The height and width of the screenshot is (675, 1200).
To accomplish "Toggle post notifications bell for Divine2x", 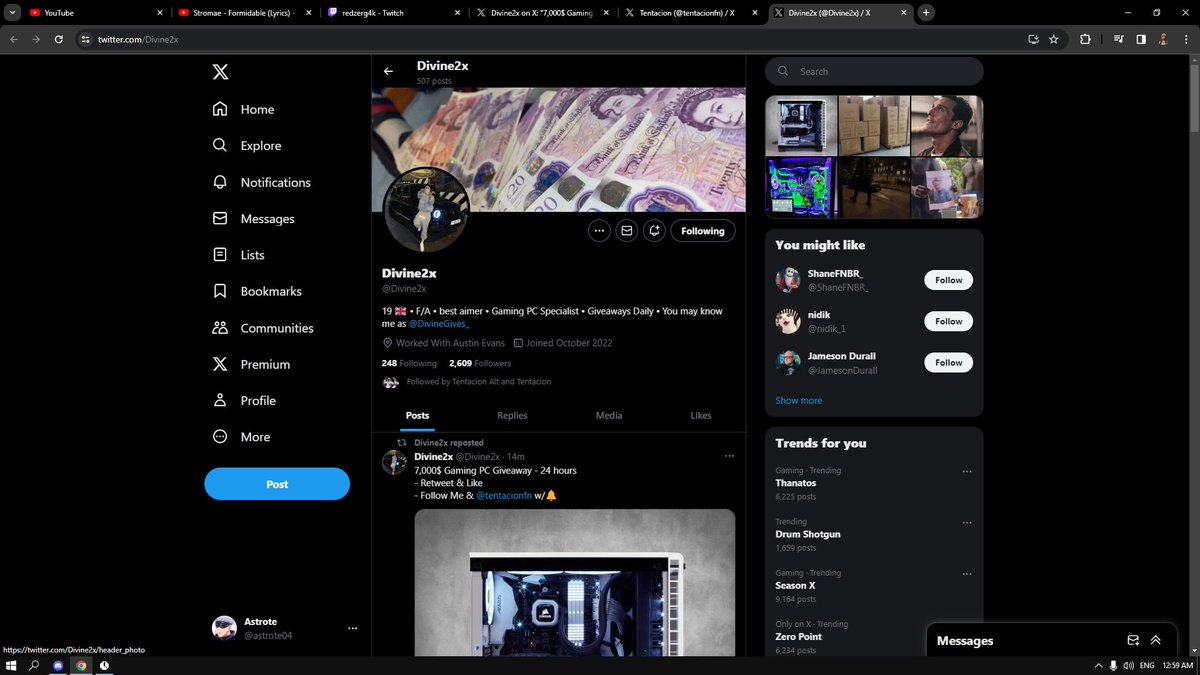I will click(x=654, y=231).
